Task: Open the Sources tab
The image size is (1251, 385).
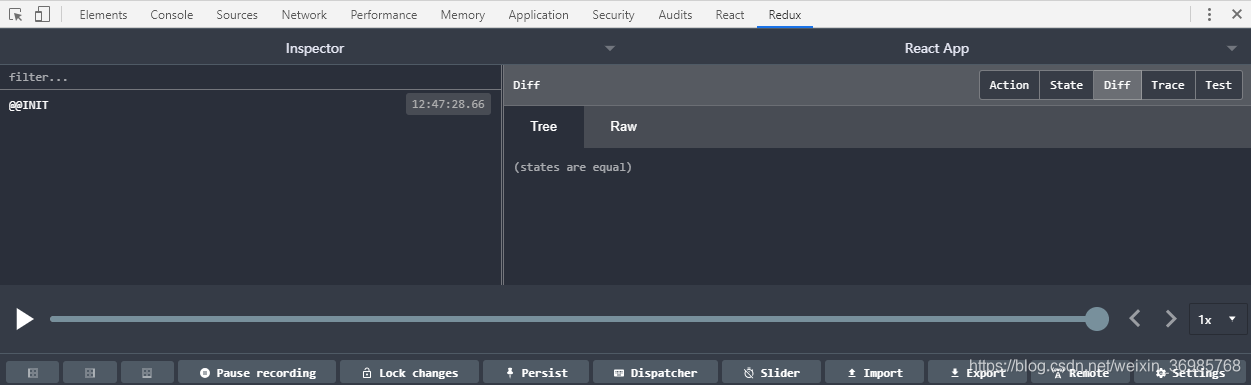Action: click(x=237, y=14)
